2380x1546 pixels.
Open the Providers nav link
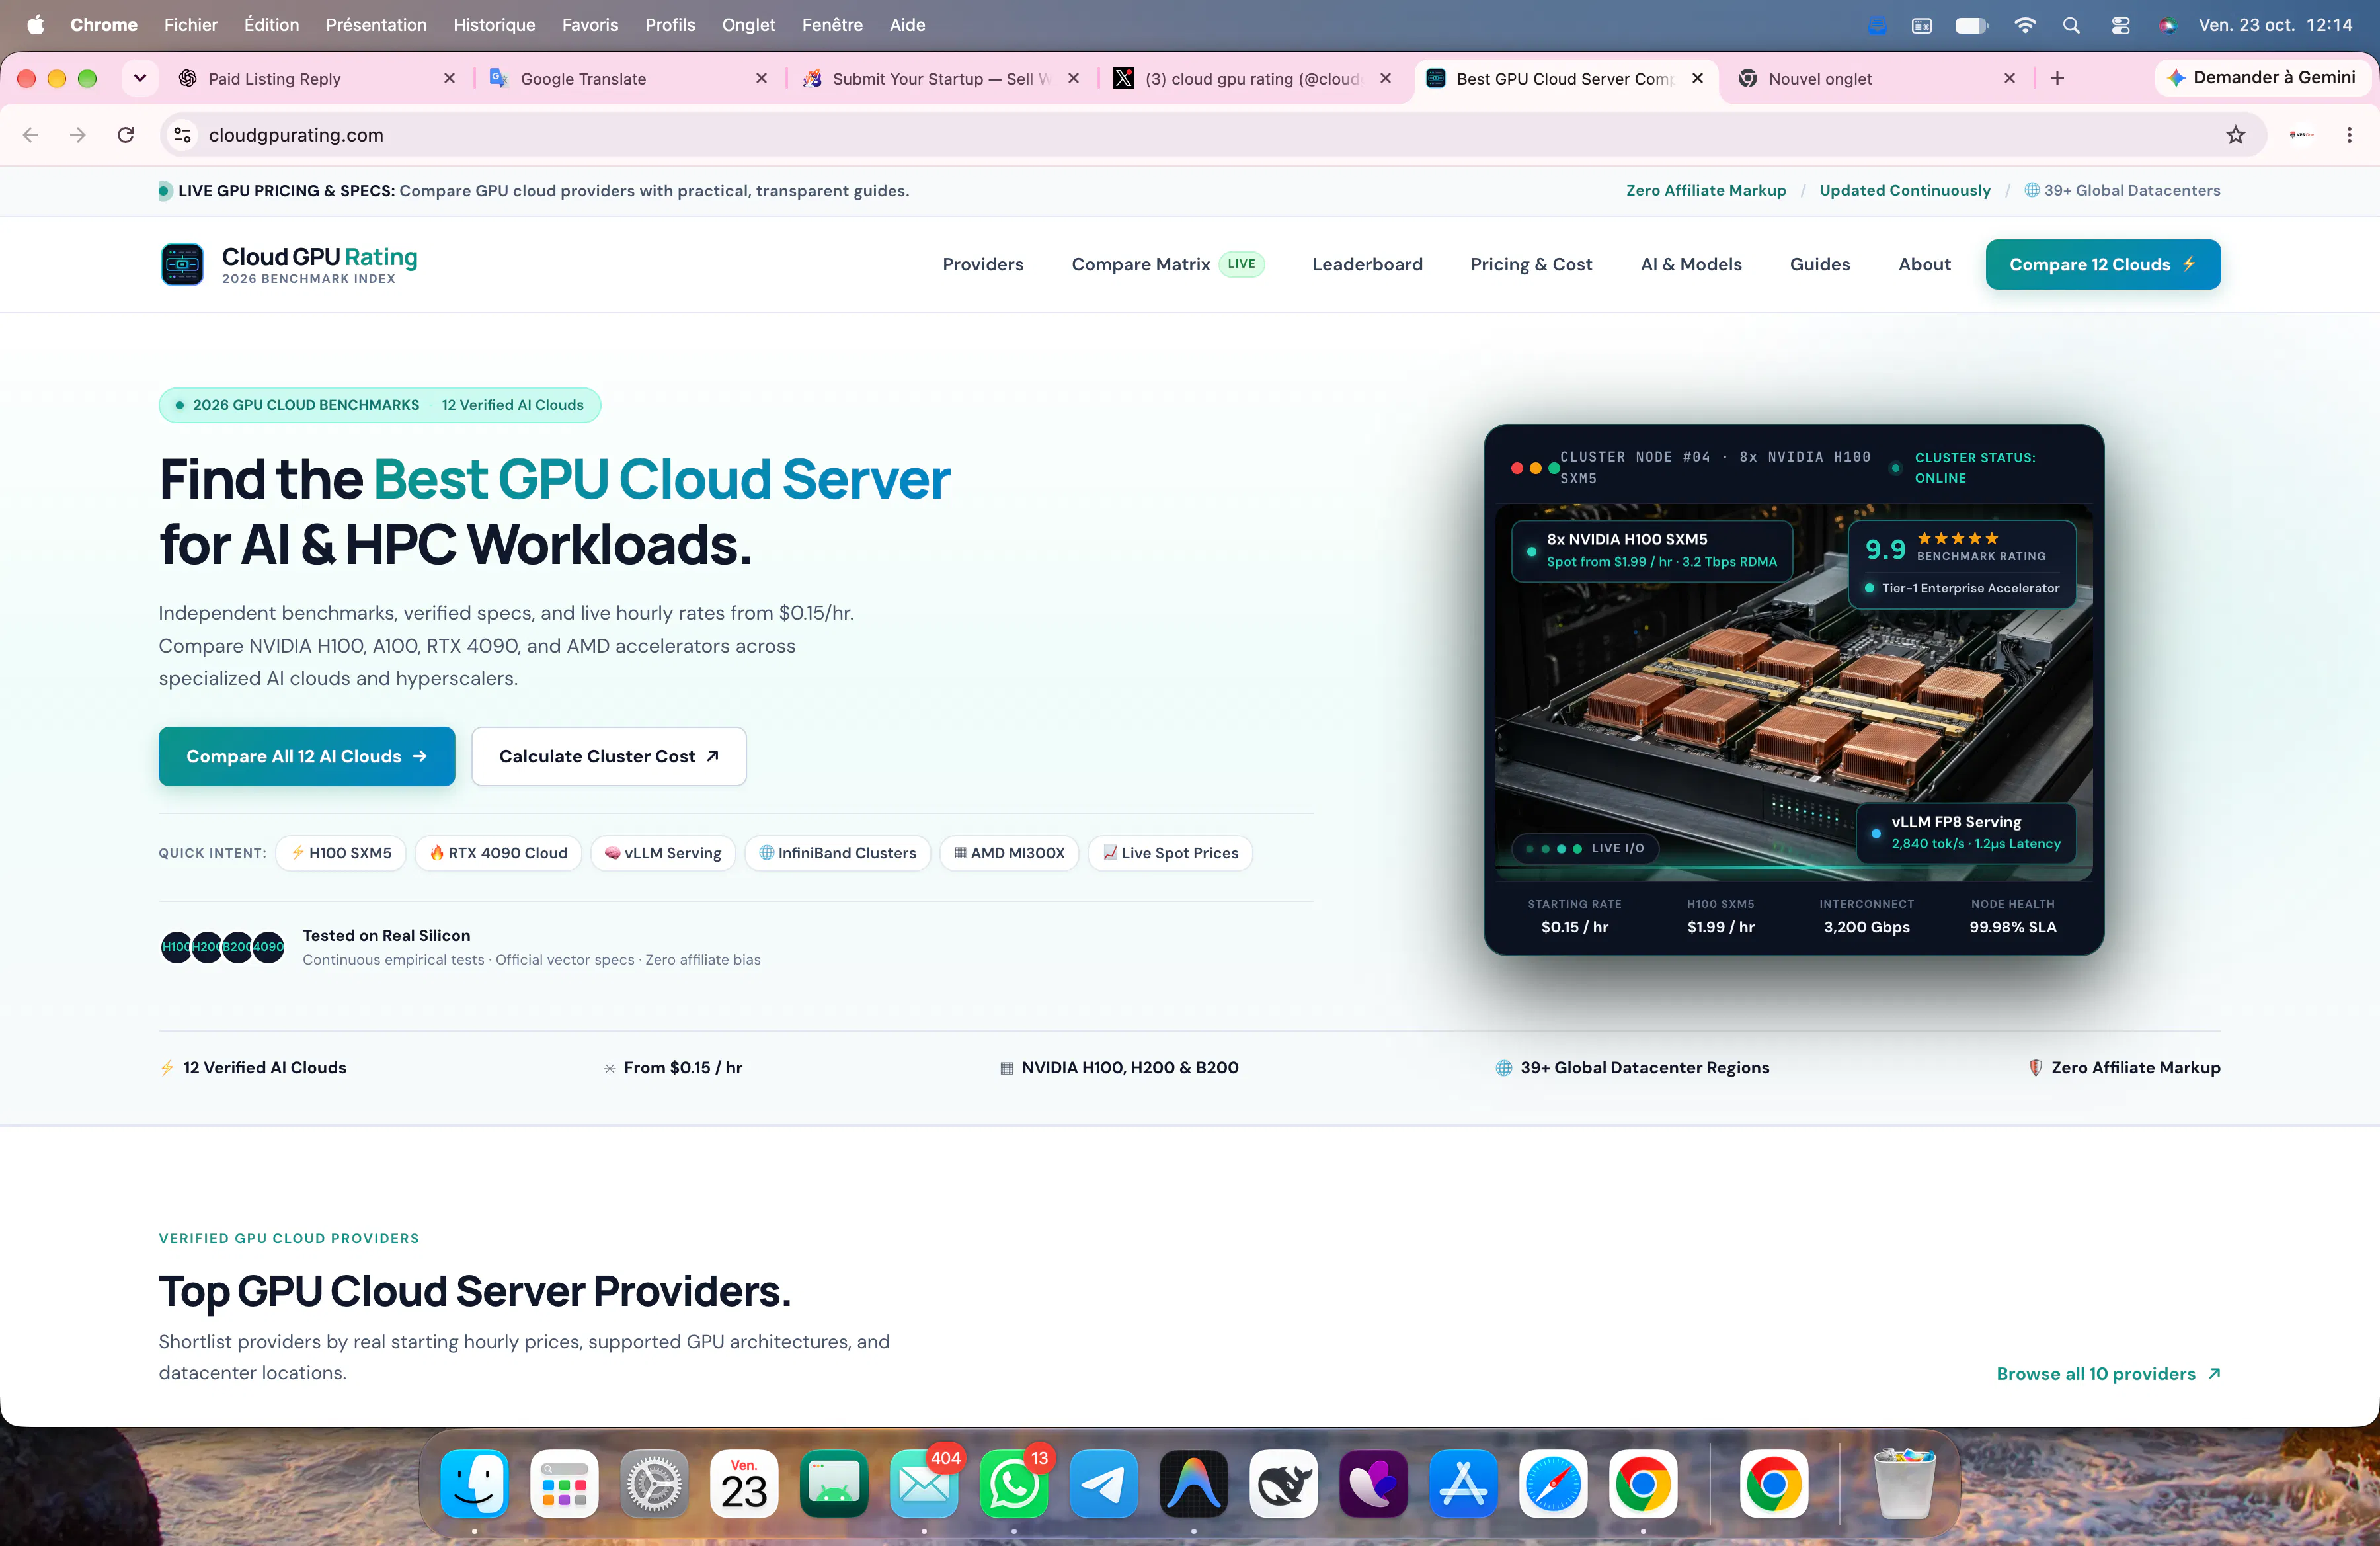[982, 264]
